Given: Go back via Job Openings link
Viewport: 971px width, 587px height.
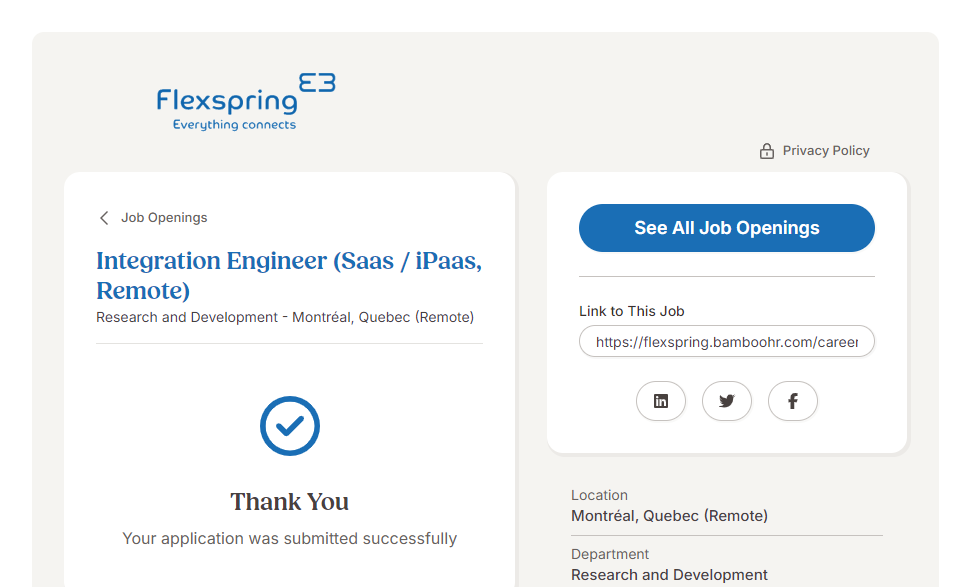Looking at the screenshot, I should click(x=164, y=218).
